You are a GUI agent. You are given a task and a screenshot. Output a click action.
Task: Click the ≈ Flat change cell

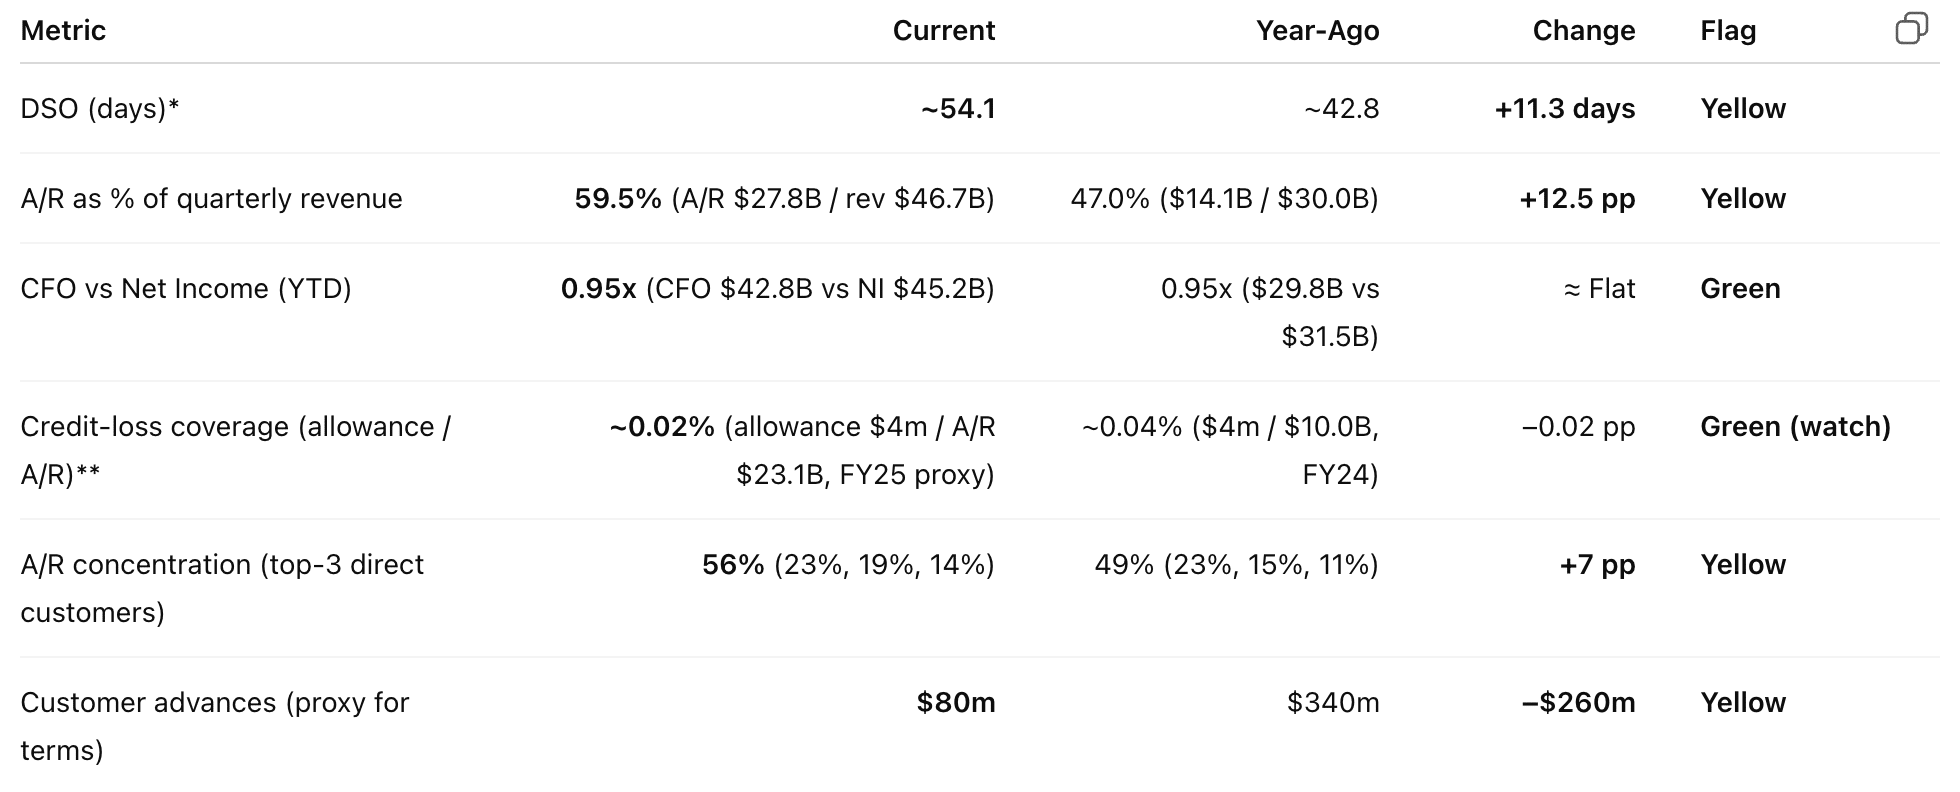[x=1598, y=288]
